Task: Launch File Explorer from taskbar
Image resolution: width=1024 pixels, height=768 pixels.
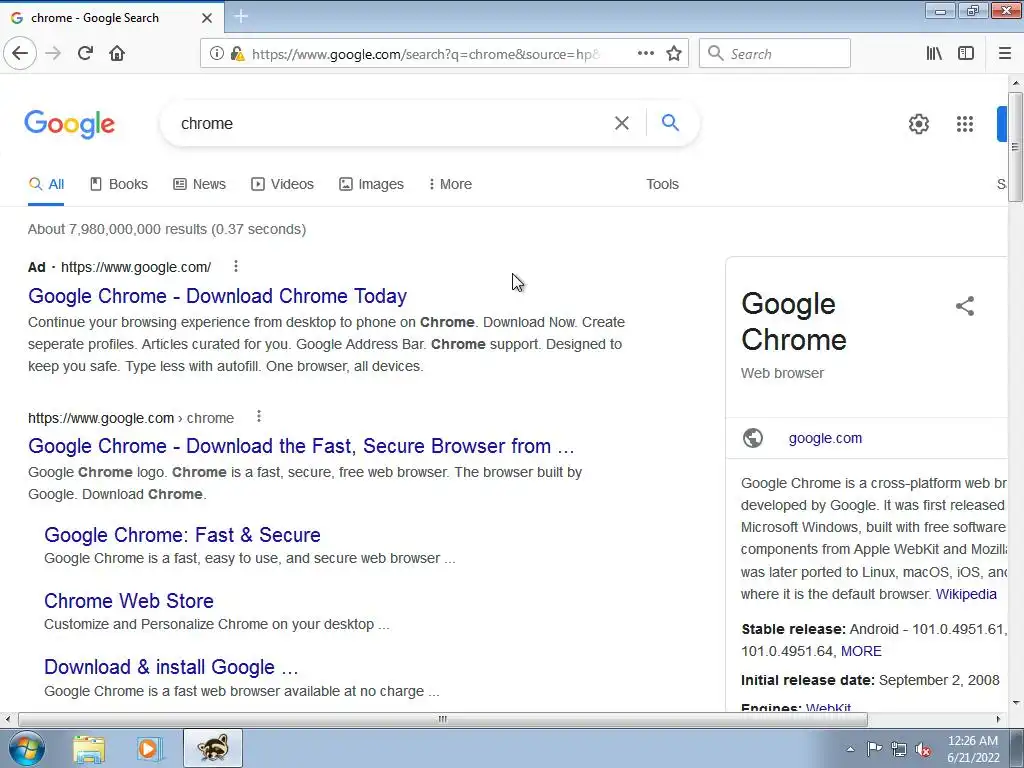Action: coord(89,749)
